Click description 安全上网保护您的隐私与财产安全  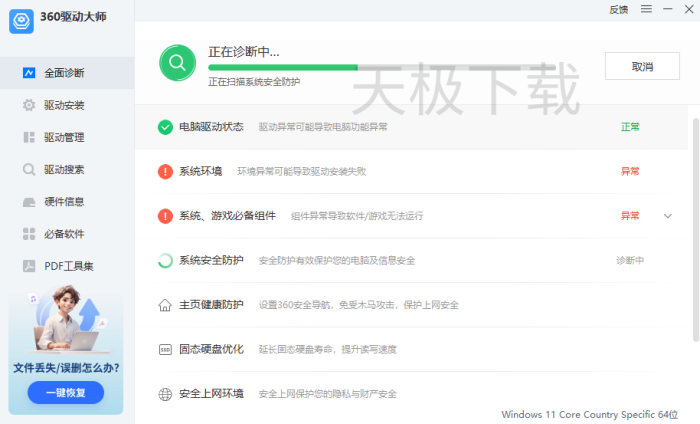click(x=328, y=395)
